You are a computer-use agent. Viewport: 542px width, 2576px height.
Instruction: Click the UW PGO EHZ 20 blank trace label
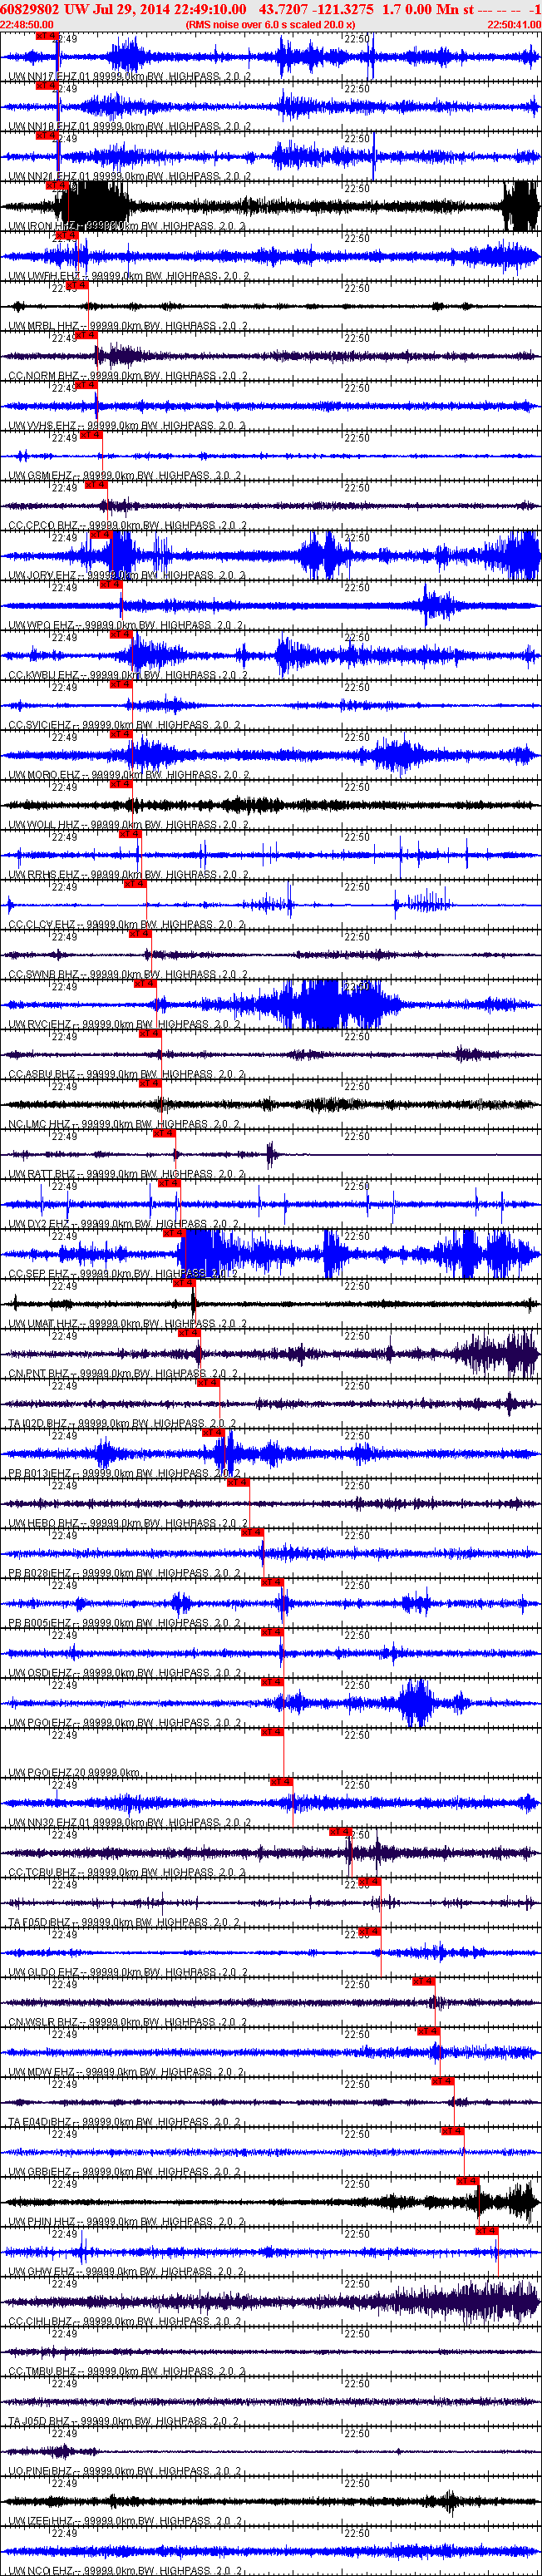pyautogui.click(x=74, y=1773)
